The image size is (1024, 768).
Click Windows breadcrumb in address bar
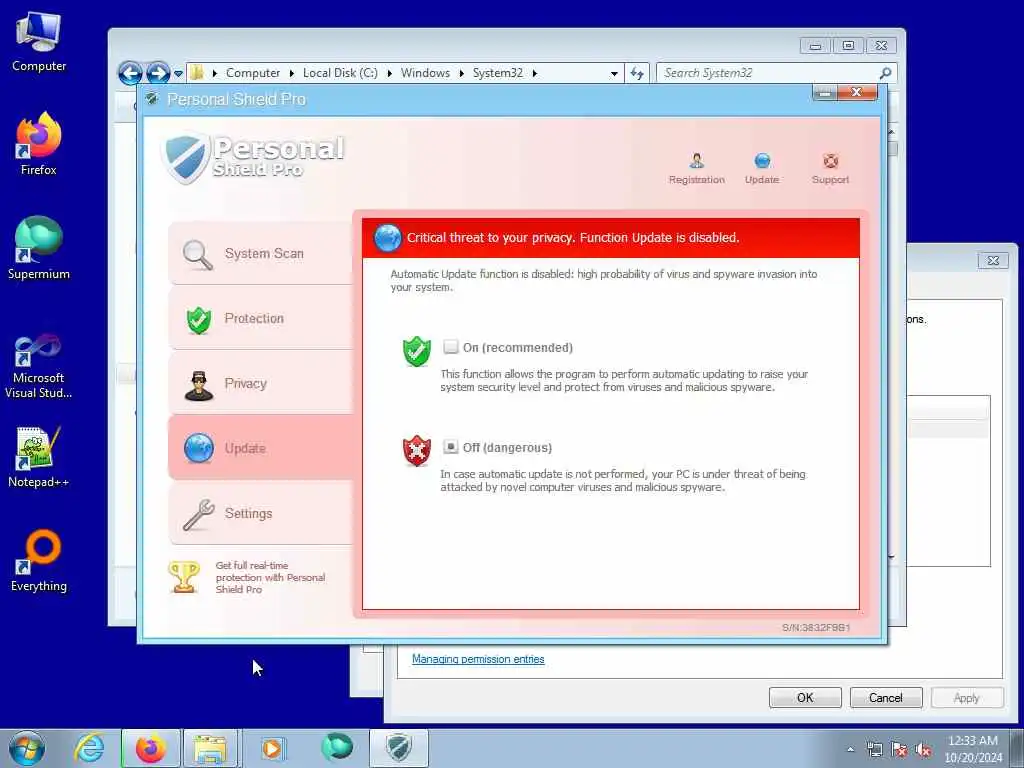(x=425, y=73)
